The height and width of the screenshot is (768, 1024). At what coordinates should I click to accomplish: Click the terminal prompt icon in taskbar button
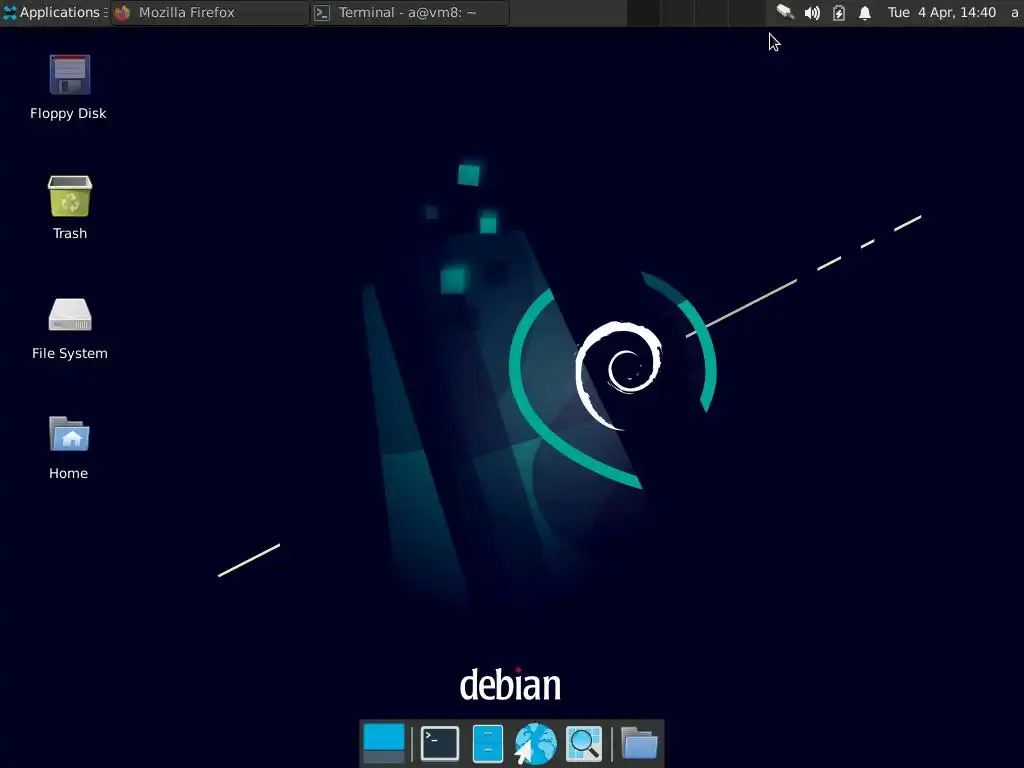[x=322, y=12]
